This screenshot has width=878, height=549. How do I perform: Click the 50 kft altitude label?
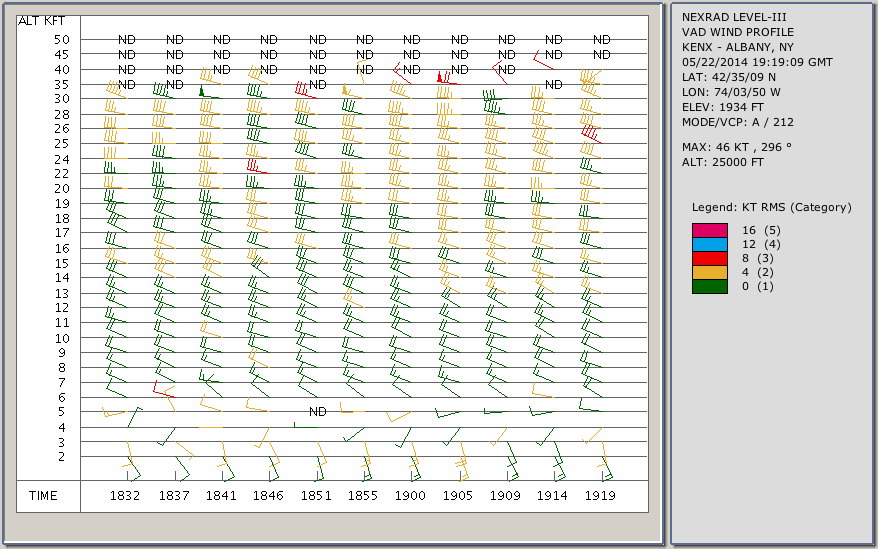62,40
